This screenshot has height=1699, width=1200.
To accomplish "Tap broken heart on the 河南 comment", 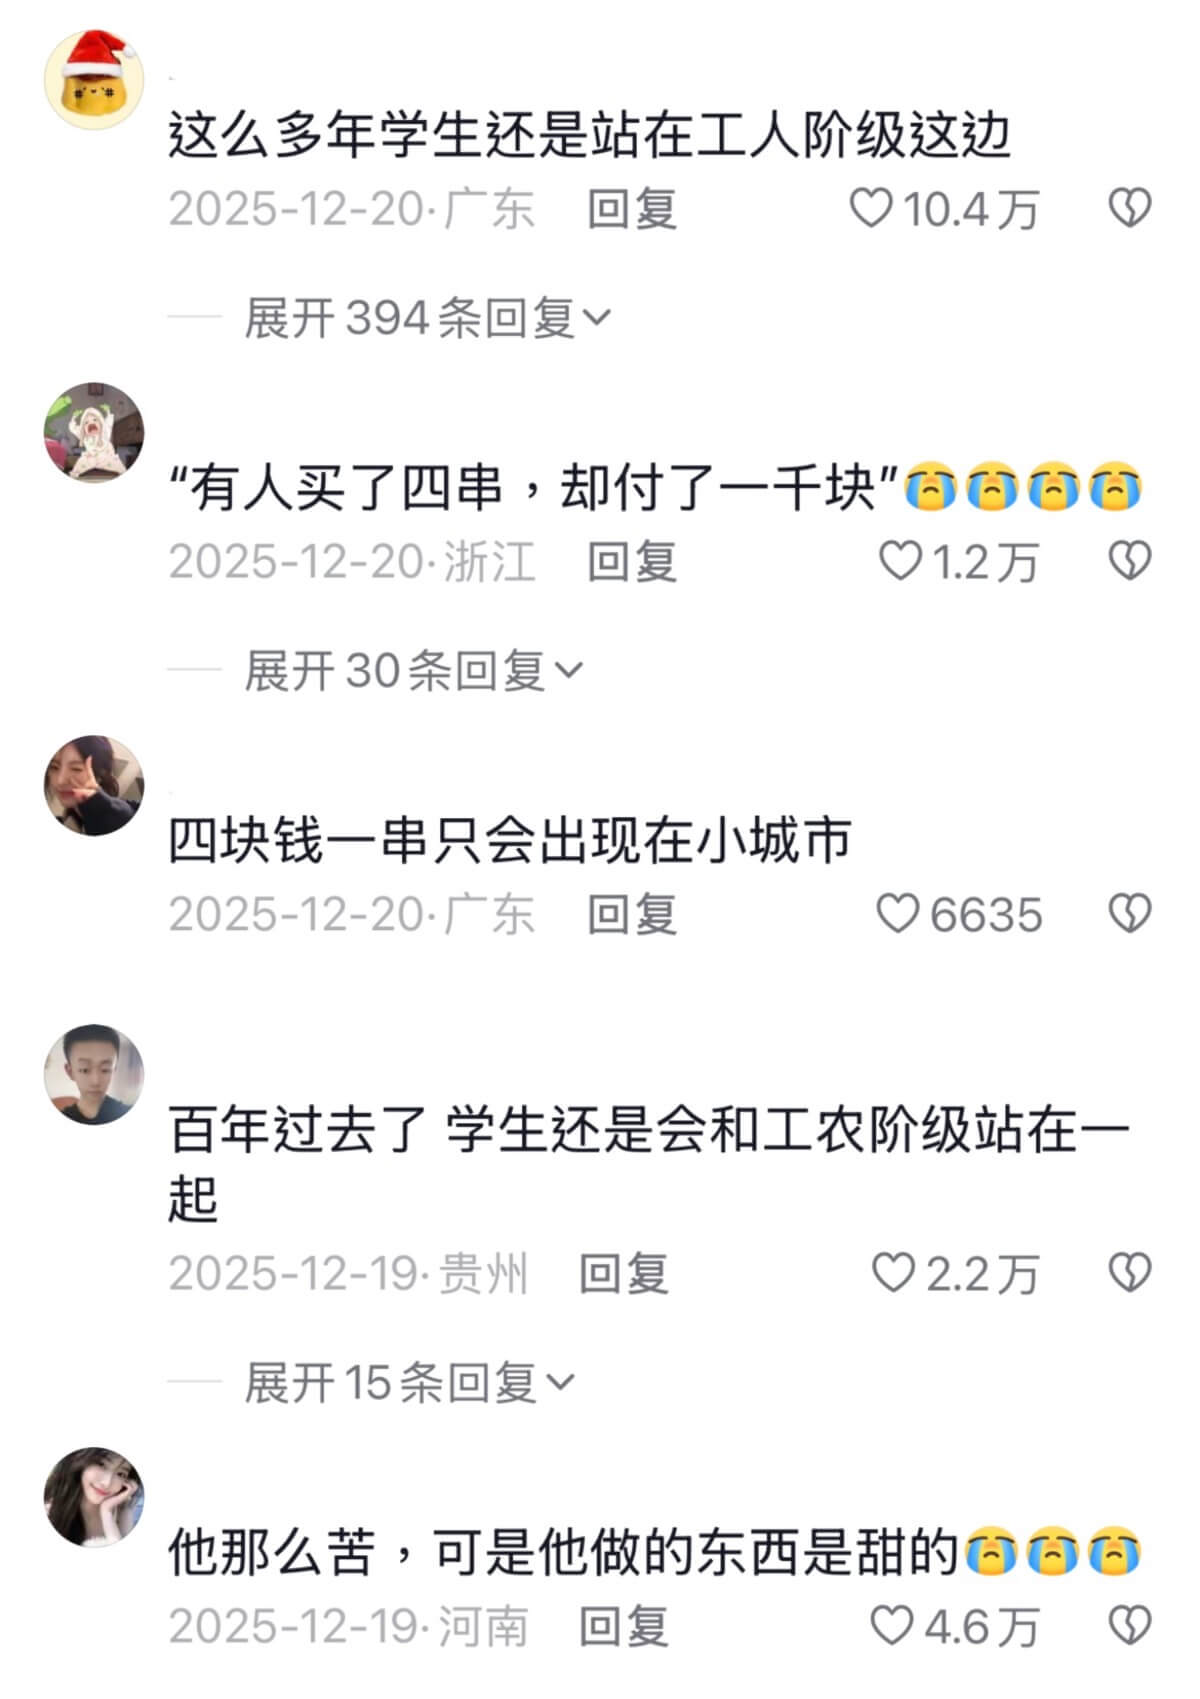I will pos(1130,1626).
